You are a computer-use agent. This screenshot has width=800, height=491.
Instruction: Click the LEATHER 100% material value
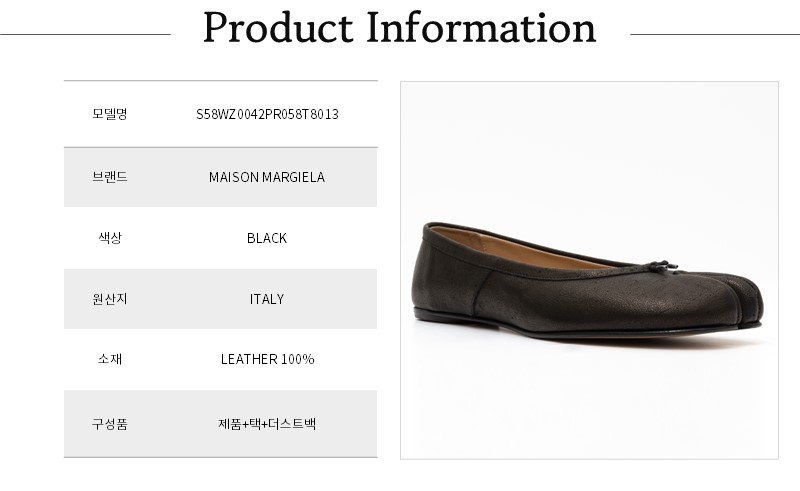click(267, 359)
